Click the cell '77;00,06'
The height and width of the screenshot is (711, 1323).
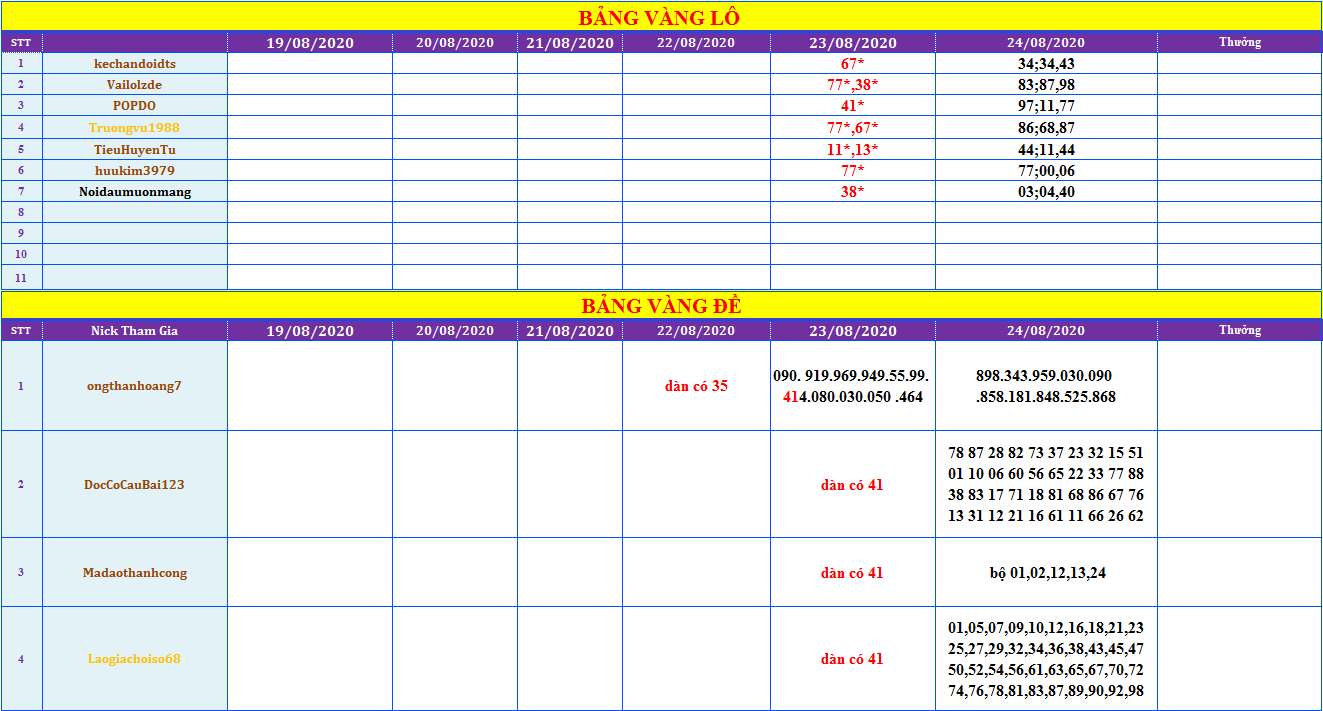click(1046, 170)
